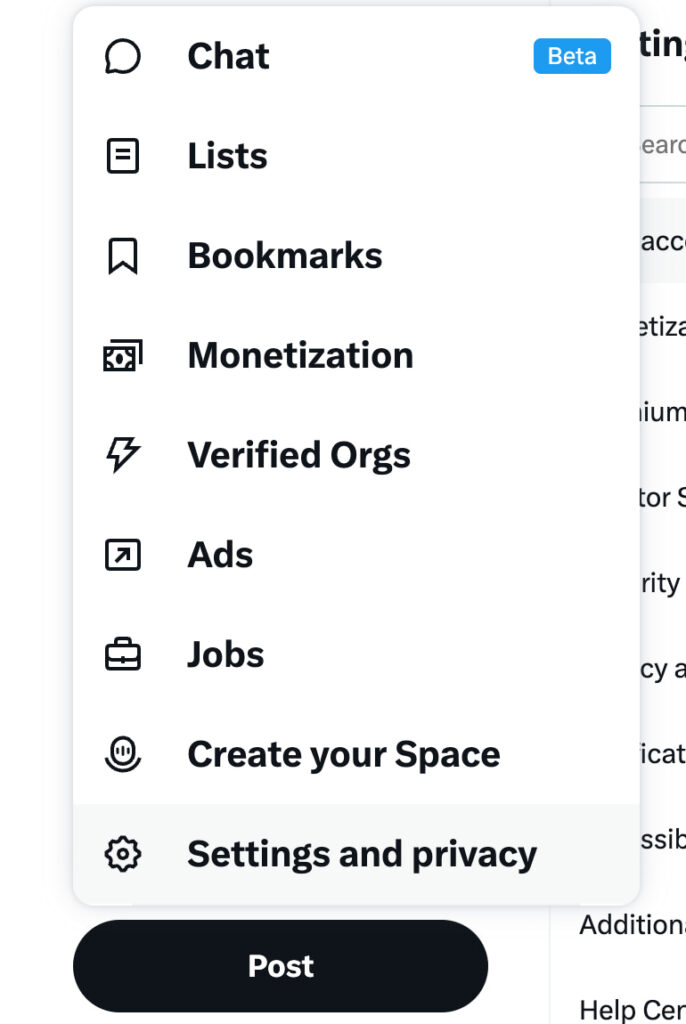Open Settings and privacy
This screenshot has width=686, height=1024.
point(361,854)
